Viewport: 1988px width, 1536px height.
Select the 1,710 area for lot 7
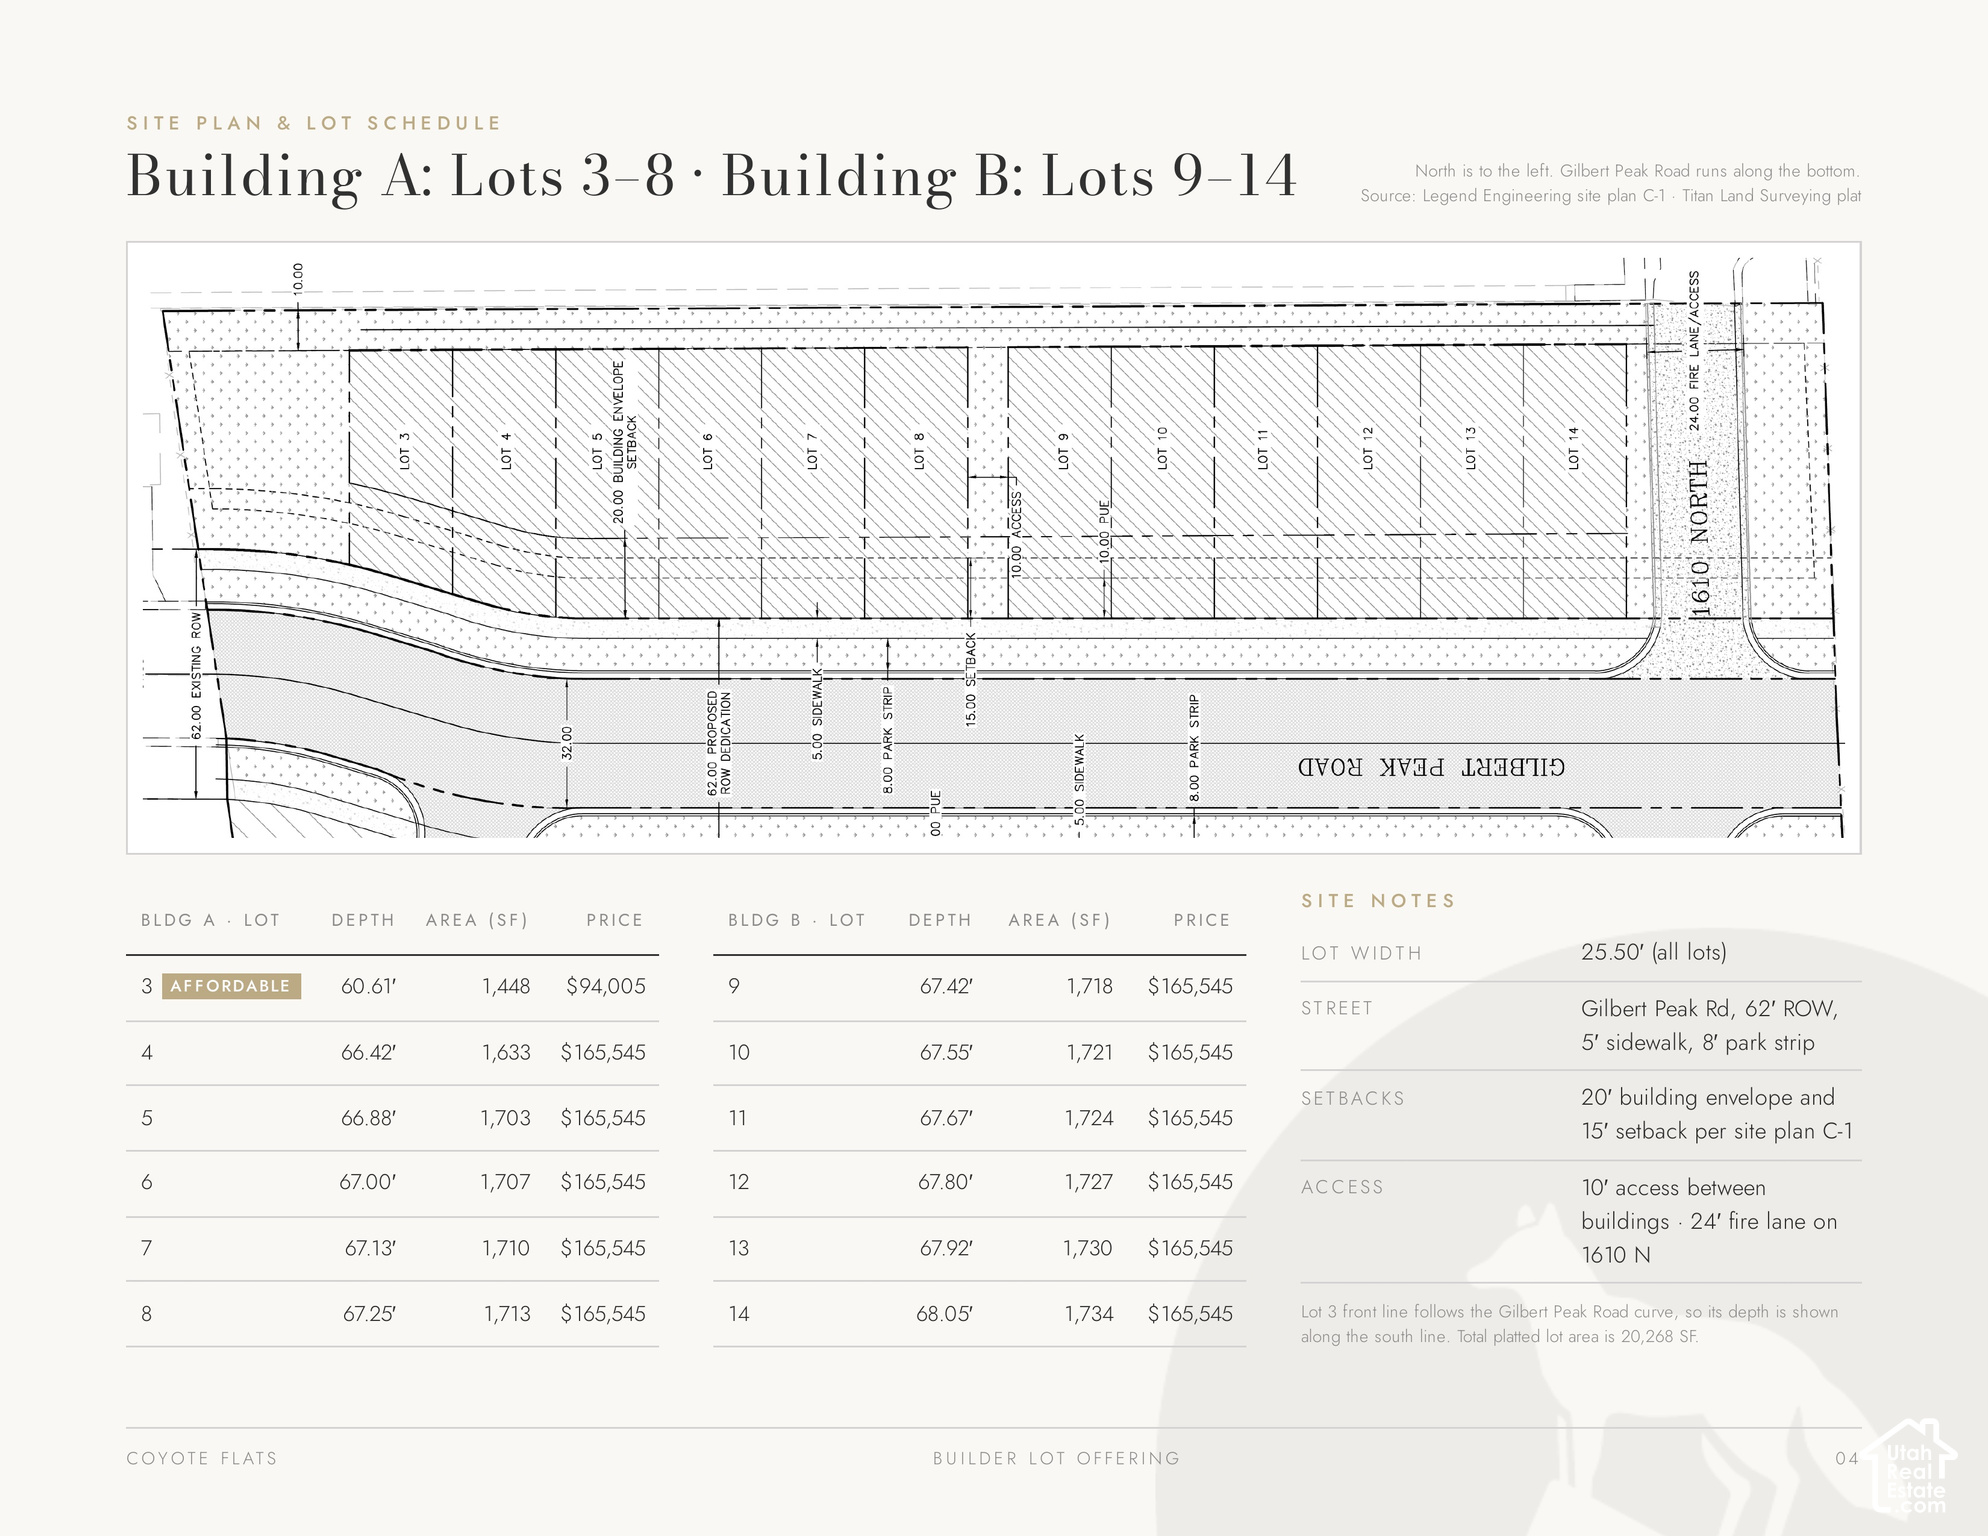tap(506, 1248)
